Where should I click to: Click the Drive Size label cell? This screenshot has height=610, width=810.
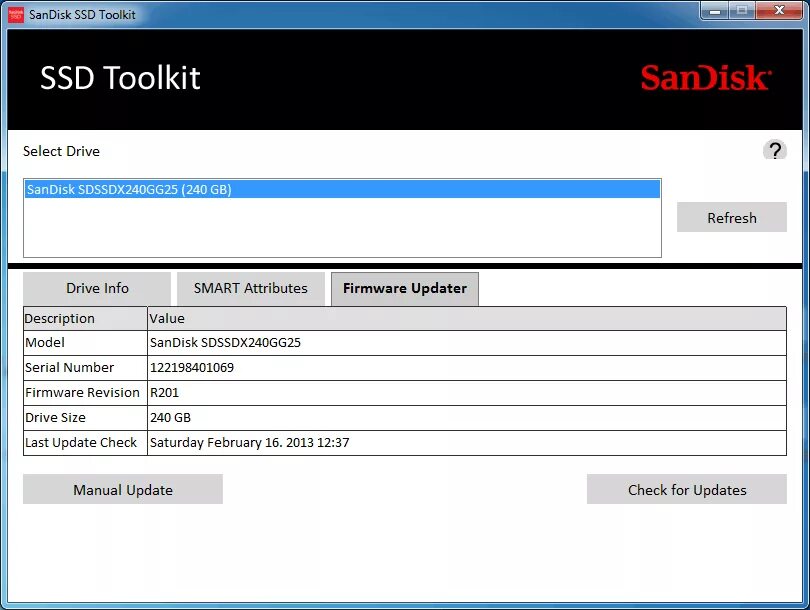(85, 417)
